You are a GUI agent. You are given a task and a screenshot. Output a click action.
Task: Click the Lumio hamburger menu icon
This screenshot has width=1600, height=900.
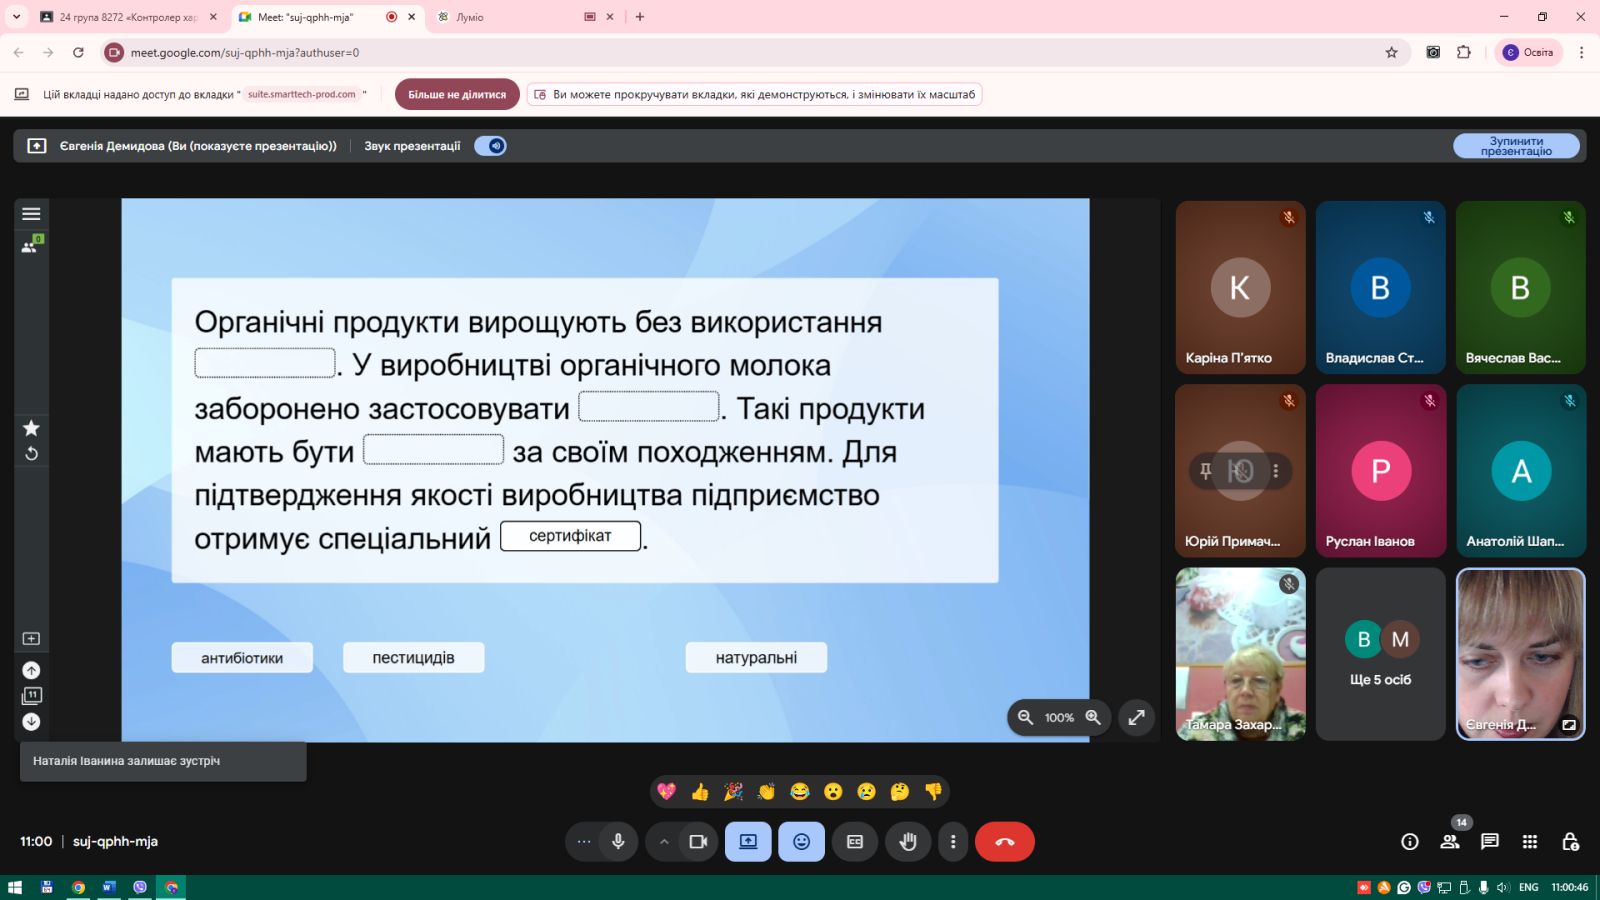pos(31,214)
